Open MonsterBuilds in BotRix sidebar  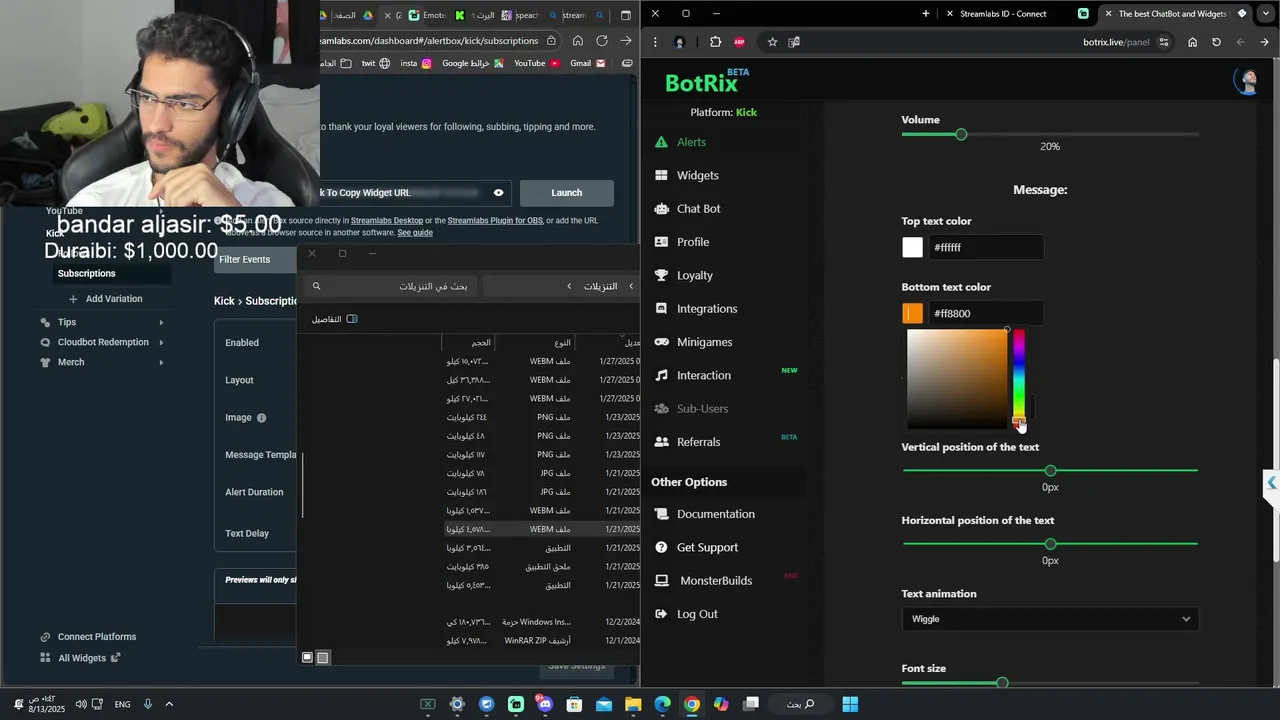[703, 581]
